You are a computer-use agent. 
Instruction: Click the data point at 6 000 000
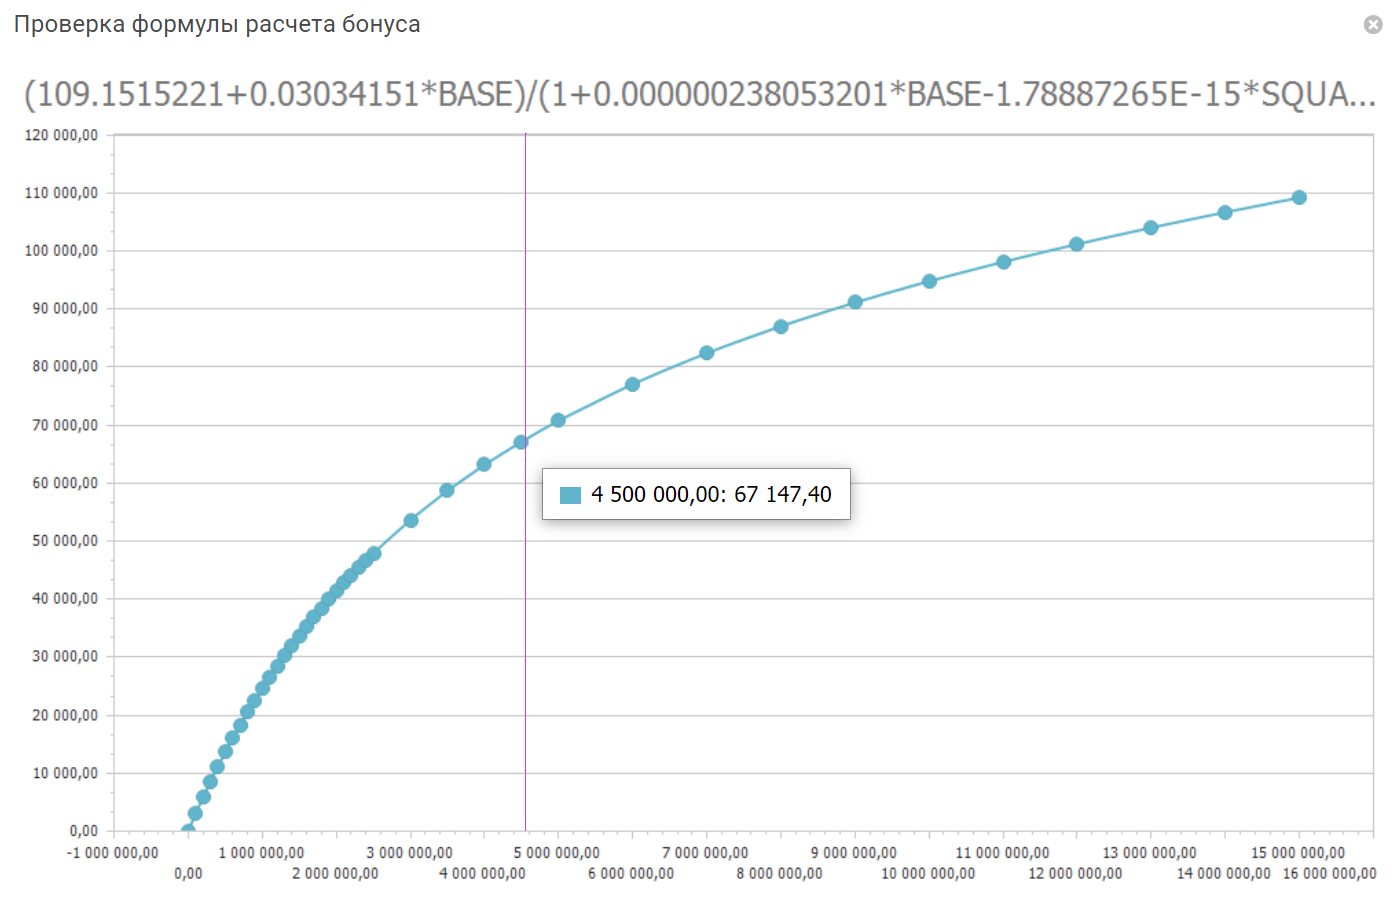[x=632, y=385]
